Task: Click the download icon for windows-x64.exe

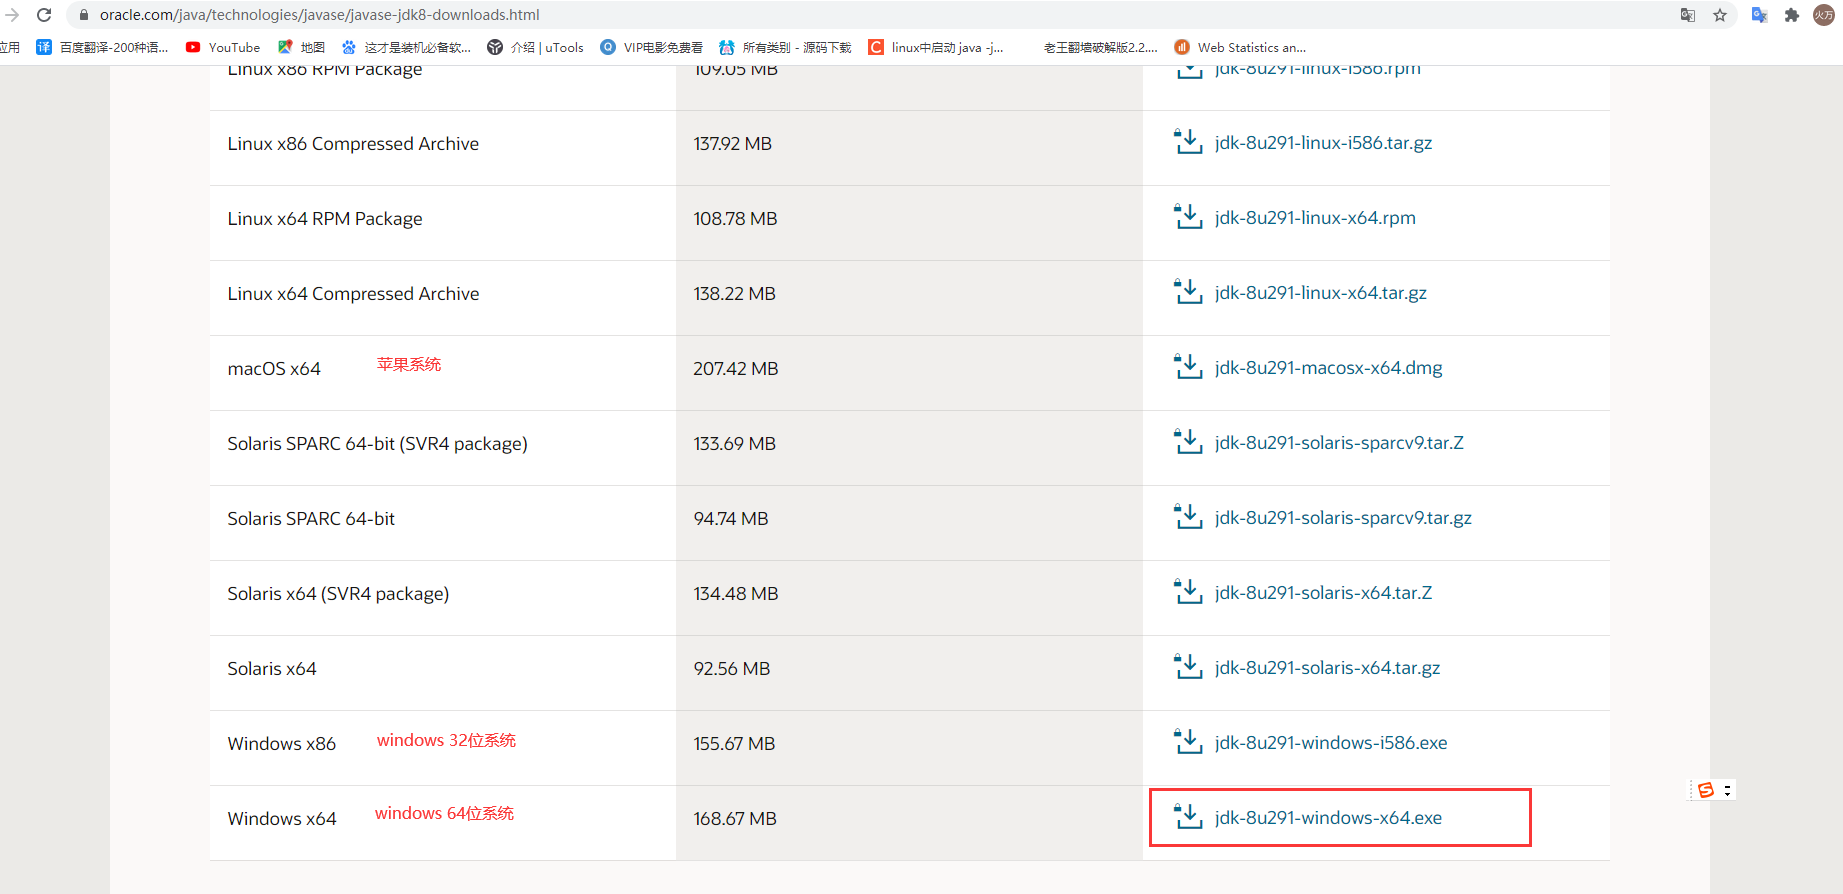Action: pos(1188,817)
